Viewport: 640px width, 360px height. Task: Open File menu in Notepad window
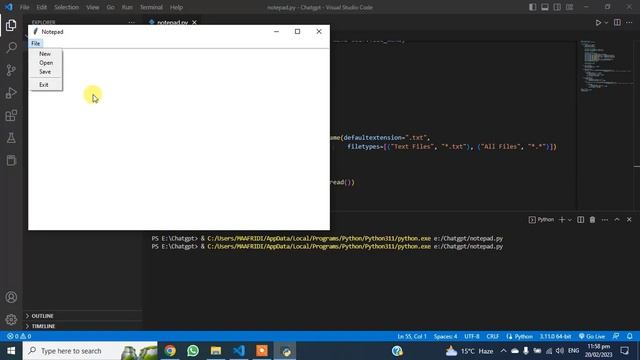point(36,43)
